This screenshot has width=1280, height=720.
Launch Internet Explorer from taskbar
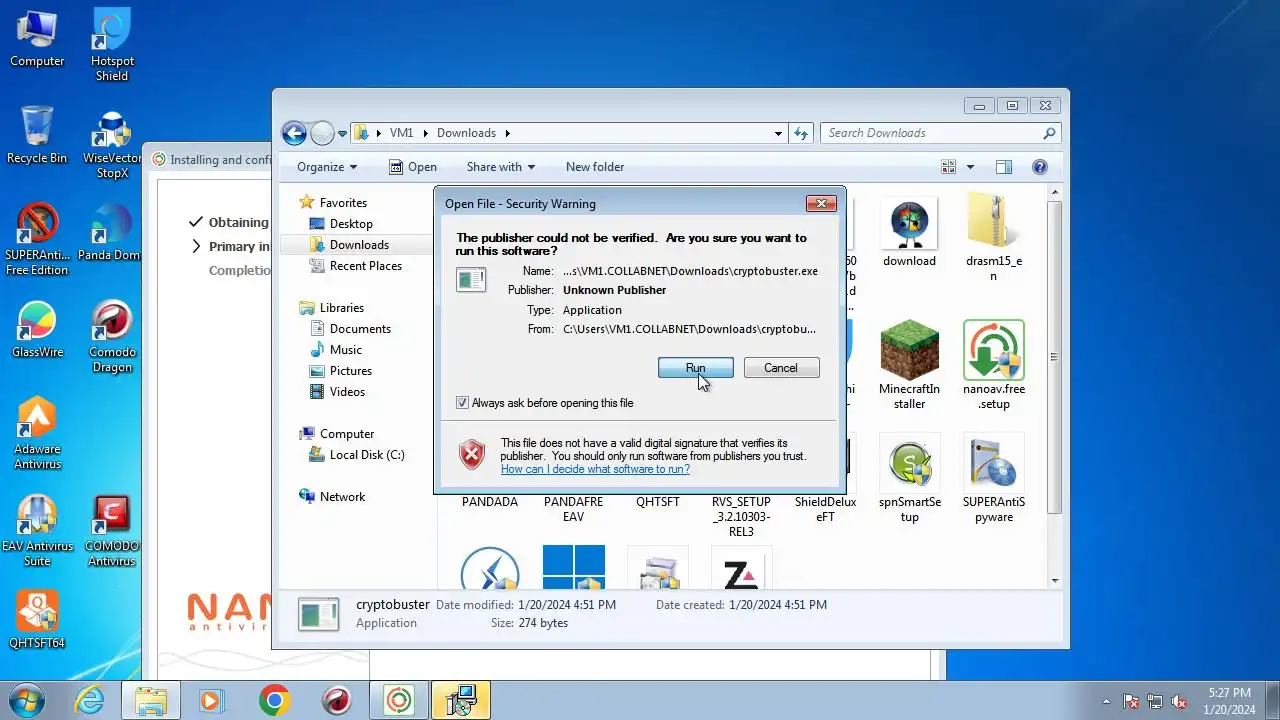(89, 700)
